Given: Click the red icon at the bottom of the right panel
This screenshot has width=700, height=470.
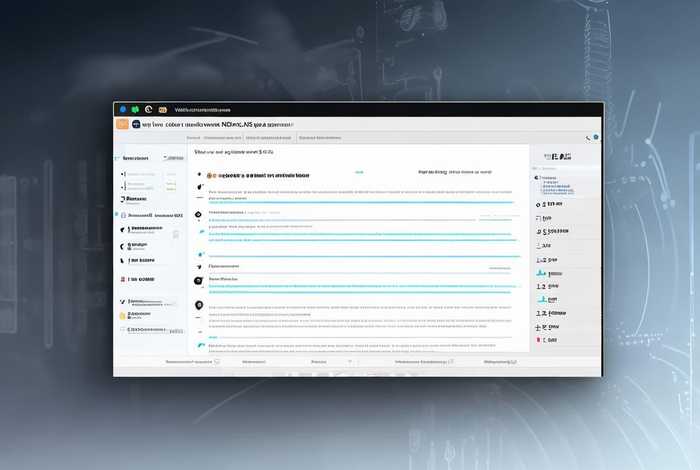Looking at the screenshot, I should point(540,340).
